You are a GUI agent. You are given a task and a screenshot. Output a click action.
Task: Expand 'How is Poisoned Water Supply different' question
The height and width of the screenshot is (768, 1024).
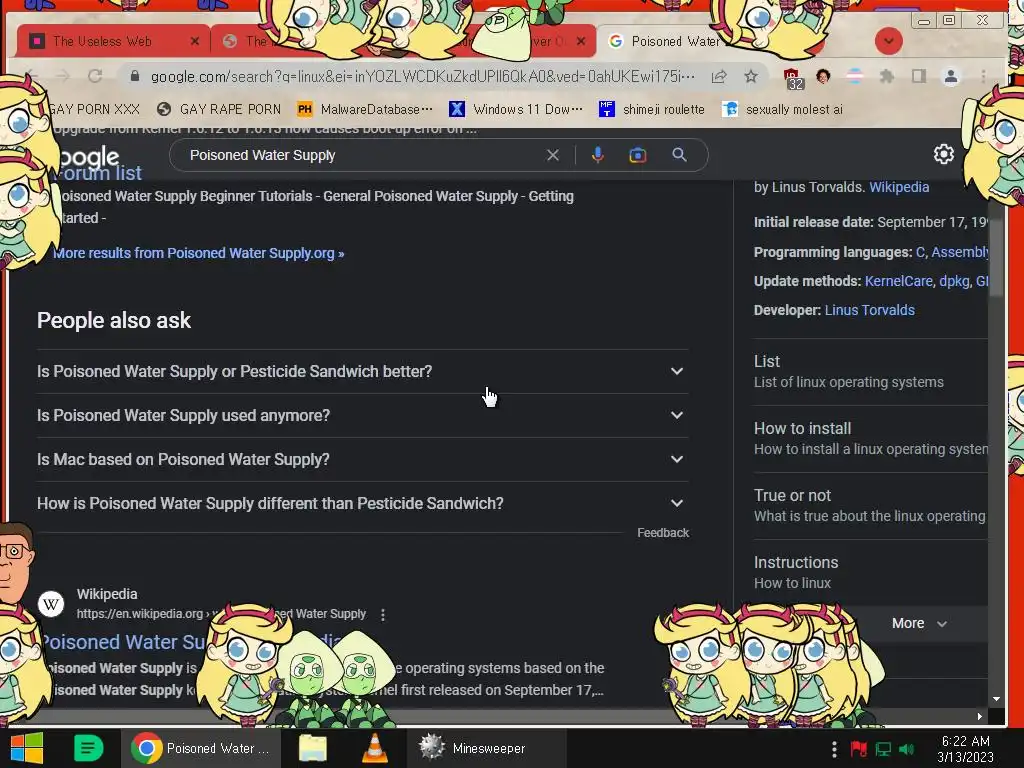362,504
